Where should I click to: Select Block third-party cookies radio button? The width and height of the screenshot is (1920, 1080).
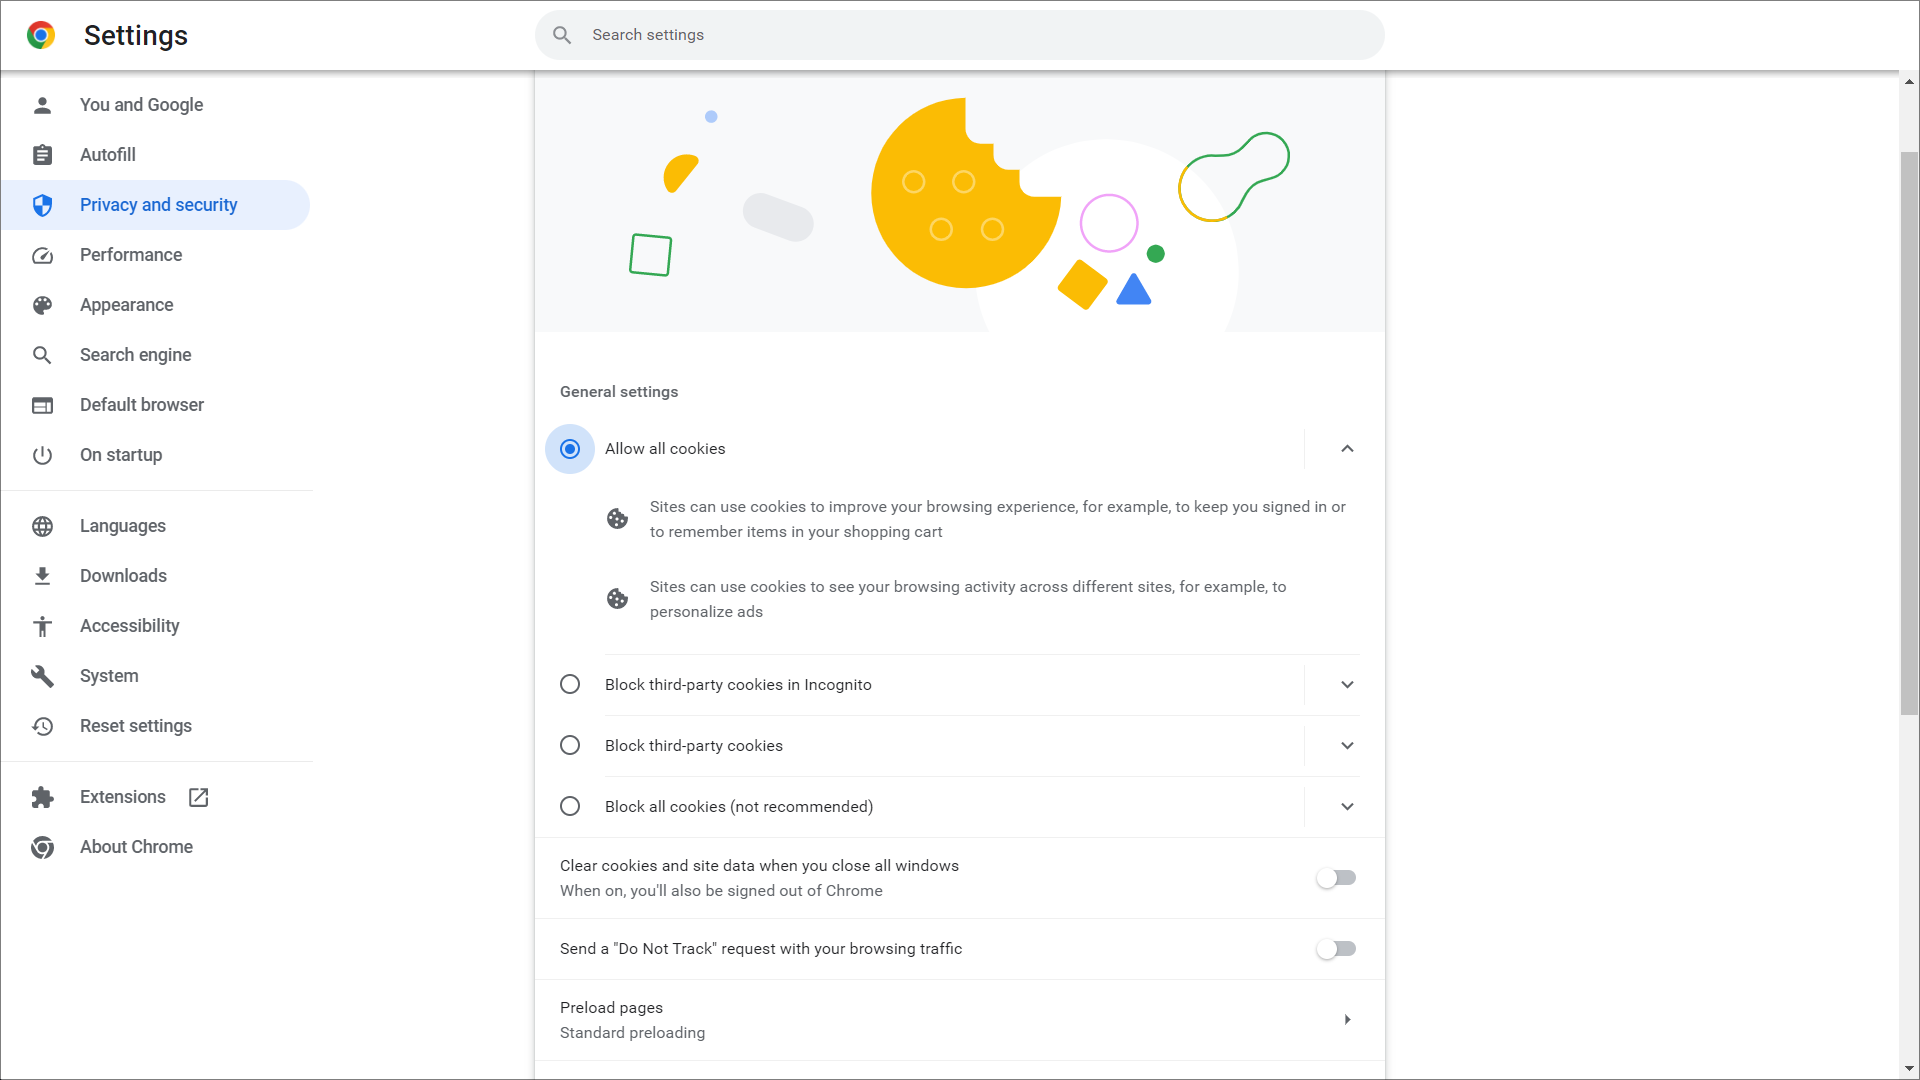[x=570, y=746]
